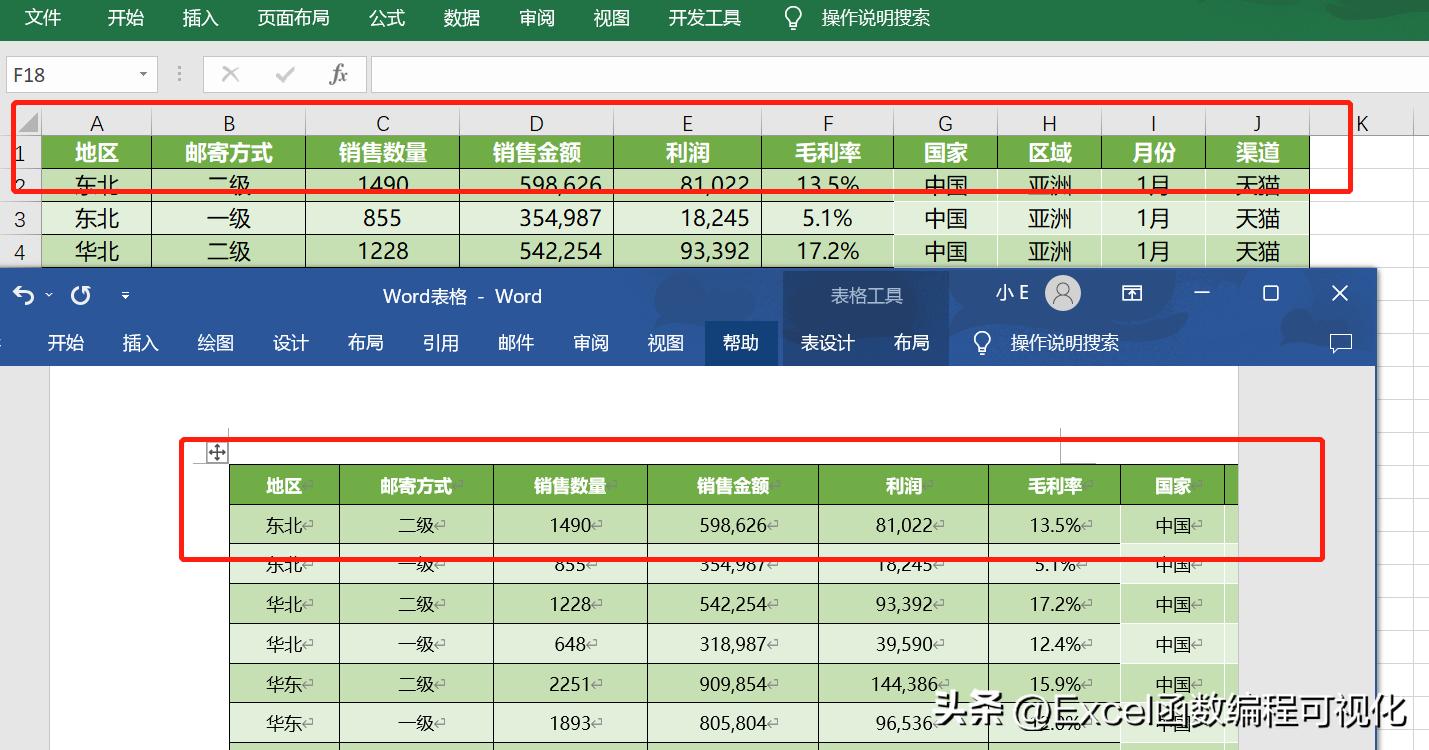Screen dimensions: 1429x750
Task: Click the Insert Function fx icon
Action: 337,74
